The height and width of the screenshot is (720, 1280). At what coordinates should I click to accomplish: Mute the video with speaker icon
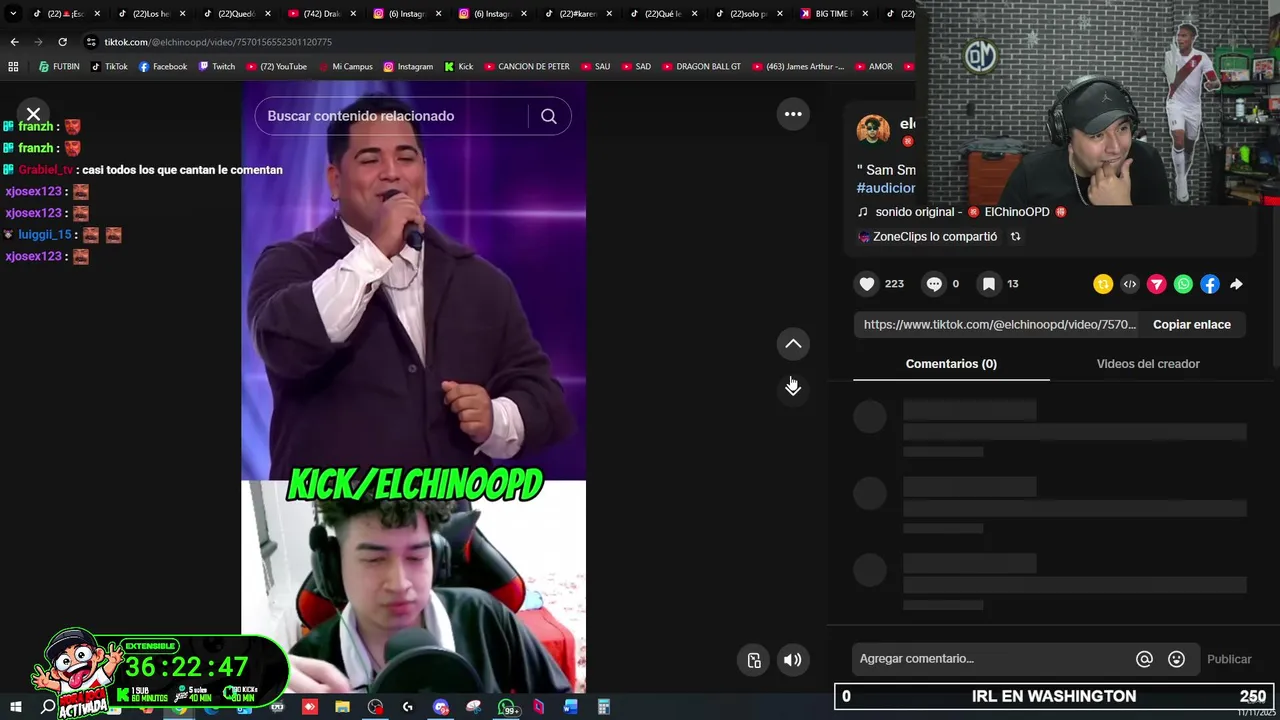point(792,660)
